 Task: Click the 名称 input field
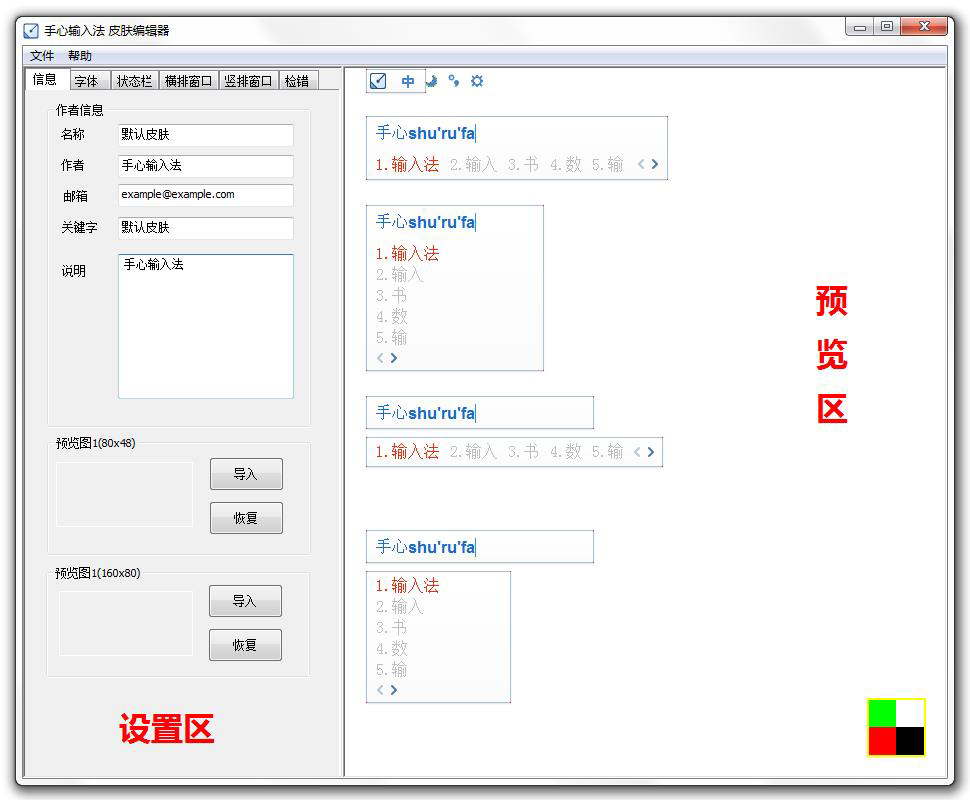point(205,135)
